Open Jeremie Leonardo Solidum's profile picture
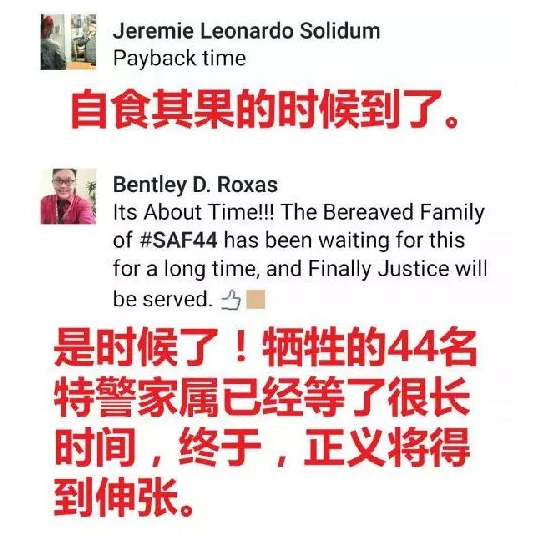Image resolution: width=559 pixels, height=538 pixels. point(68,42)
